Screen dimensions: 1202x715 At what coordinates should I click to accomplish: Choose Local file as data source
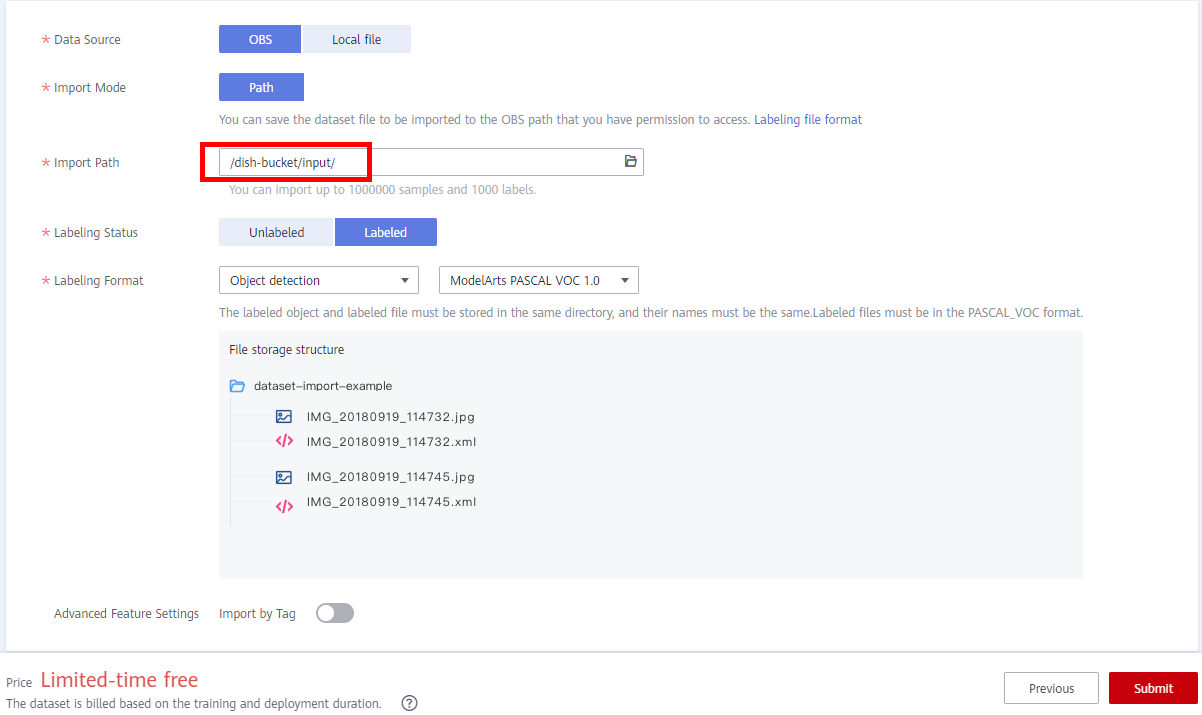click(356, 40)
